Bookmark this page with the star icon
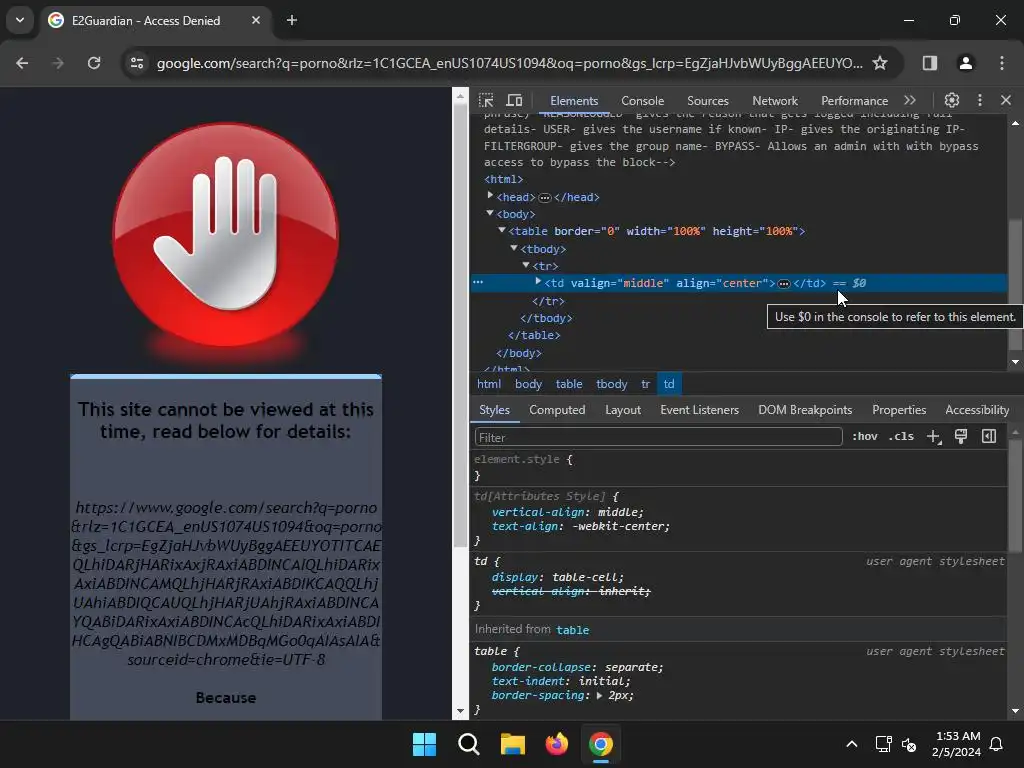This screenshot has height=768, width=1024. pos(880,63)
